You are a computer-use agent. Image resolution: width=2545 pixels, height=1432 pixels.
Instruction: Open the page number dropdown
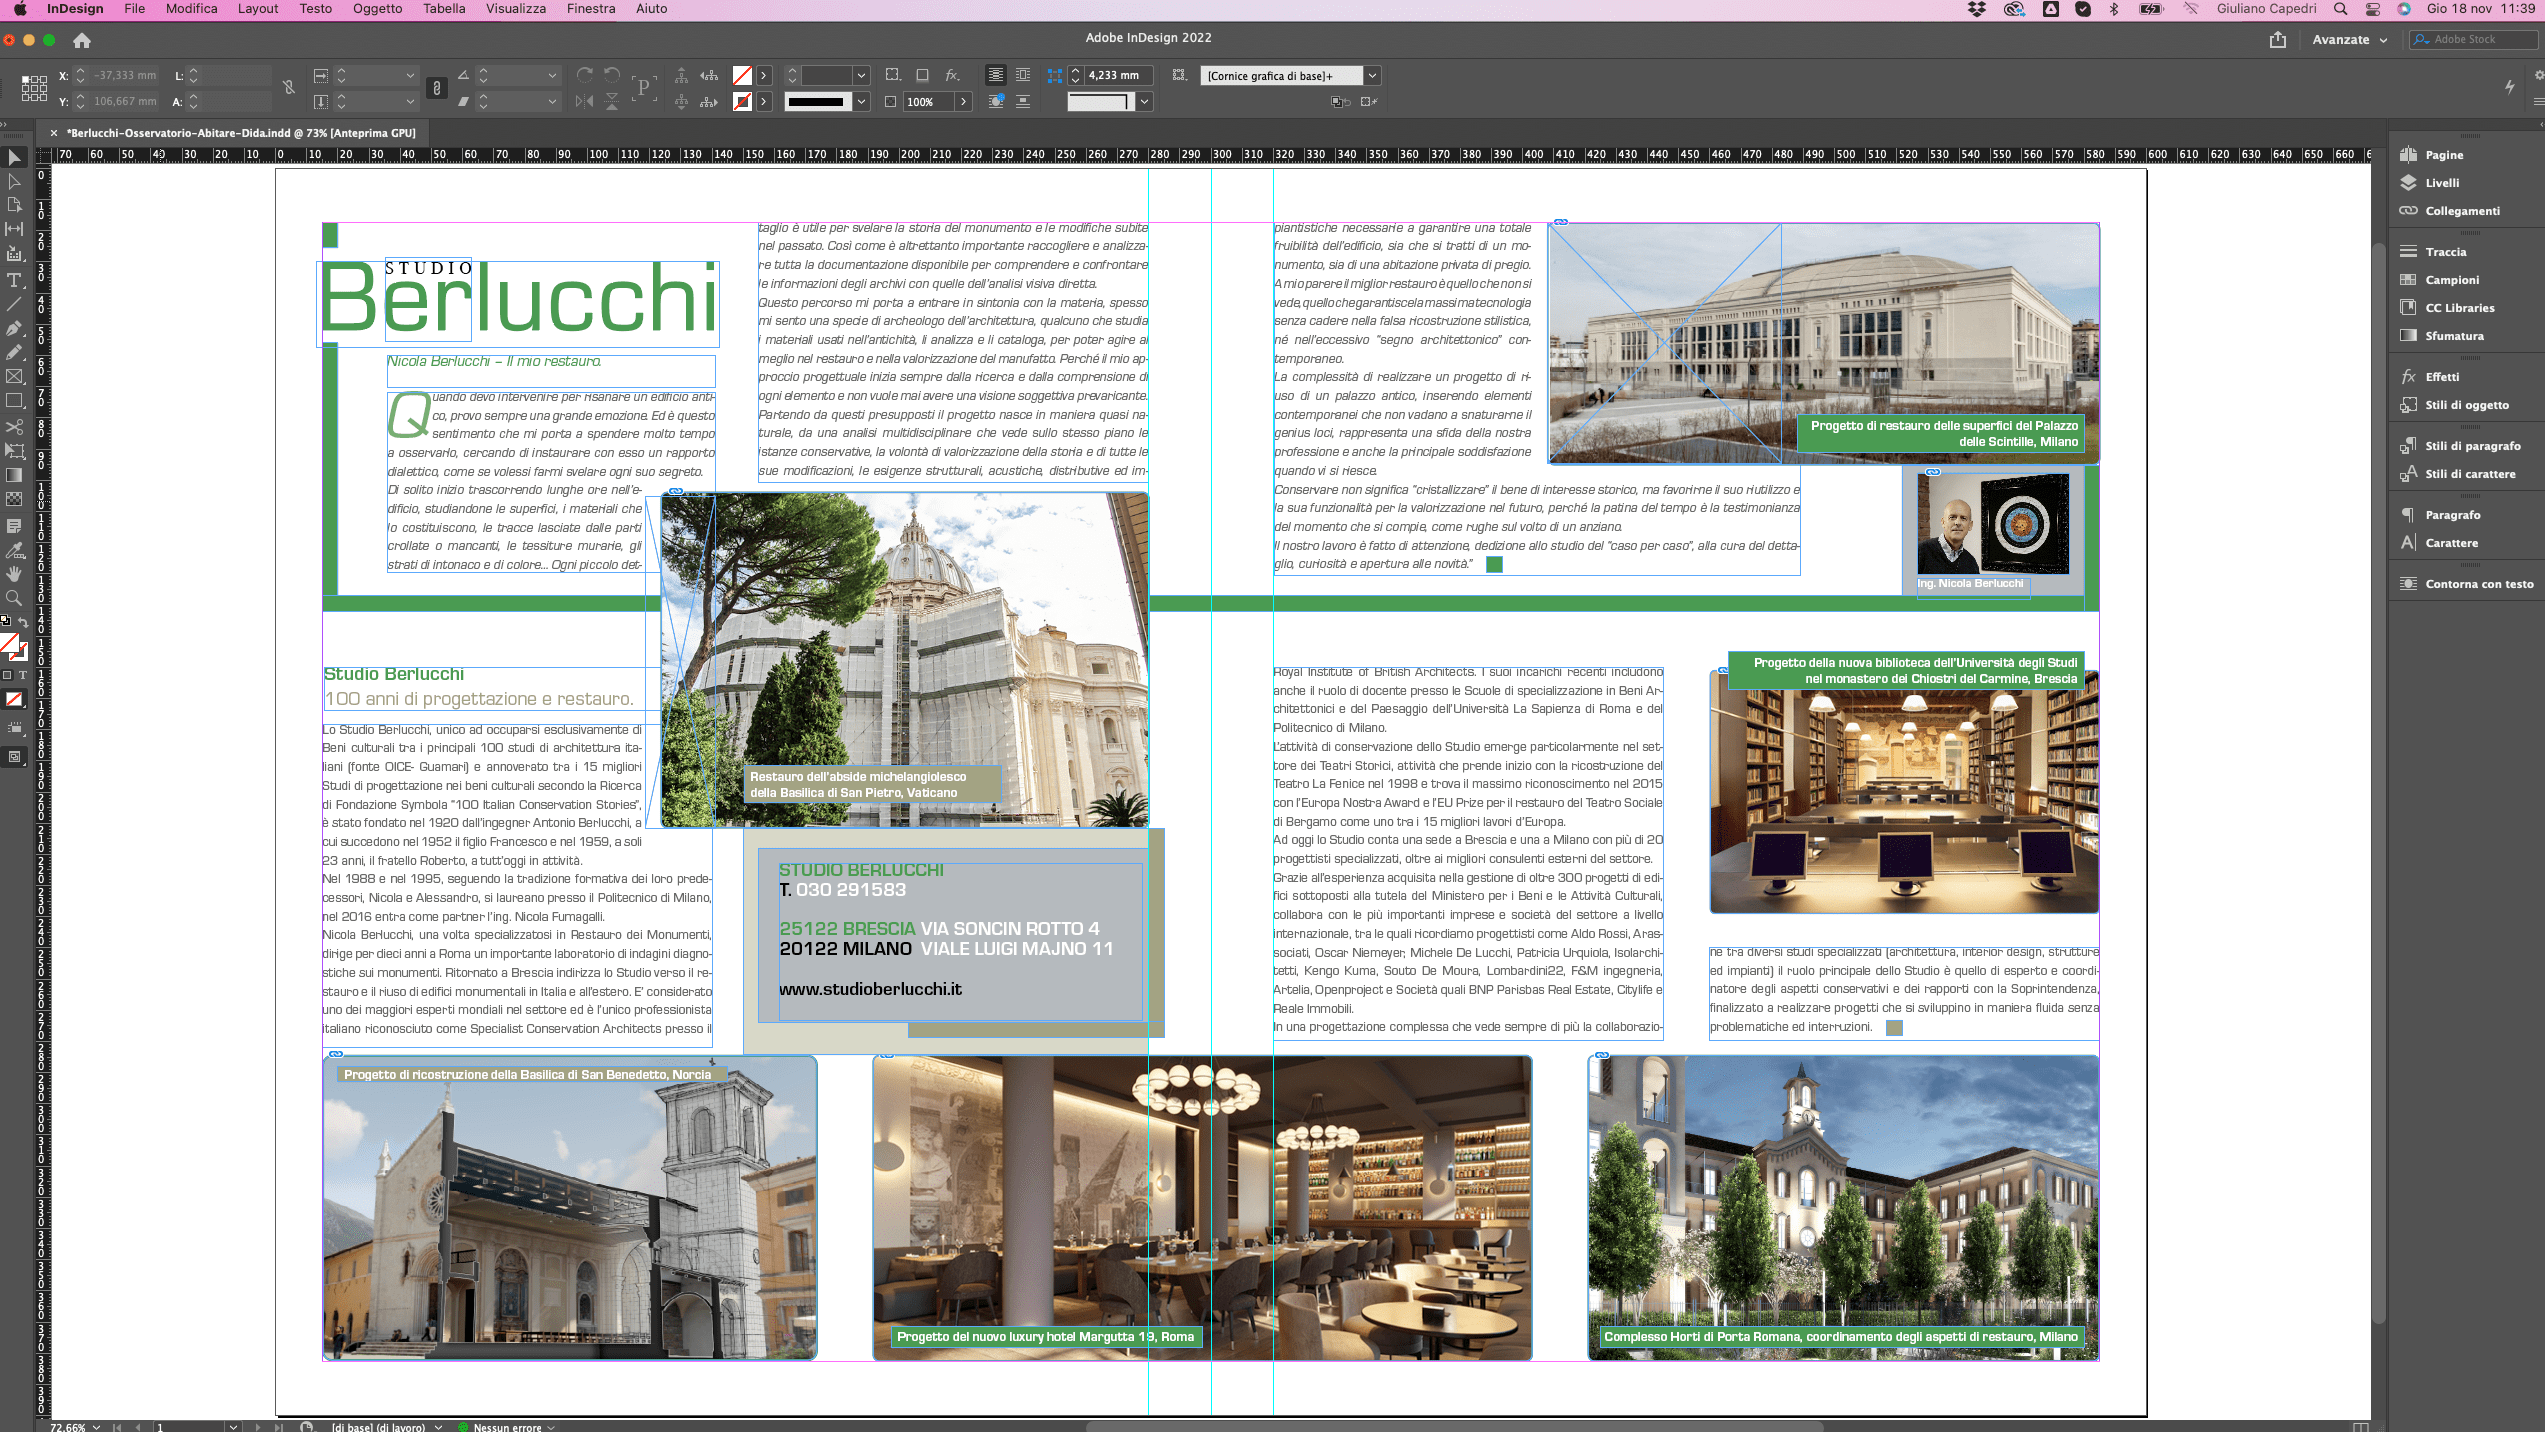point(233,1427)
